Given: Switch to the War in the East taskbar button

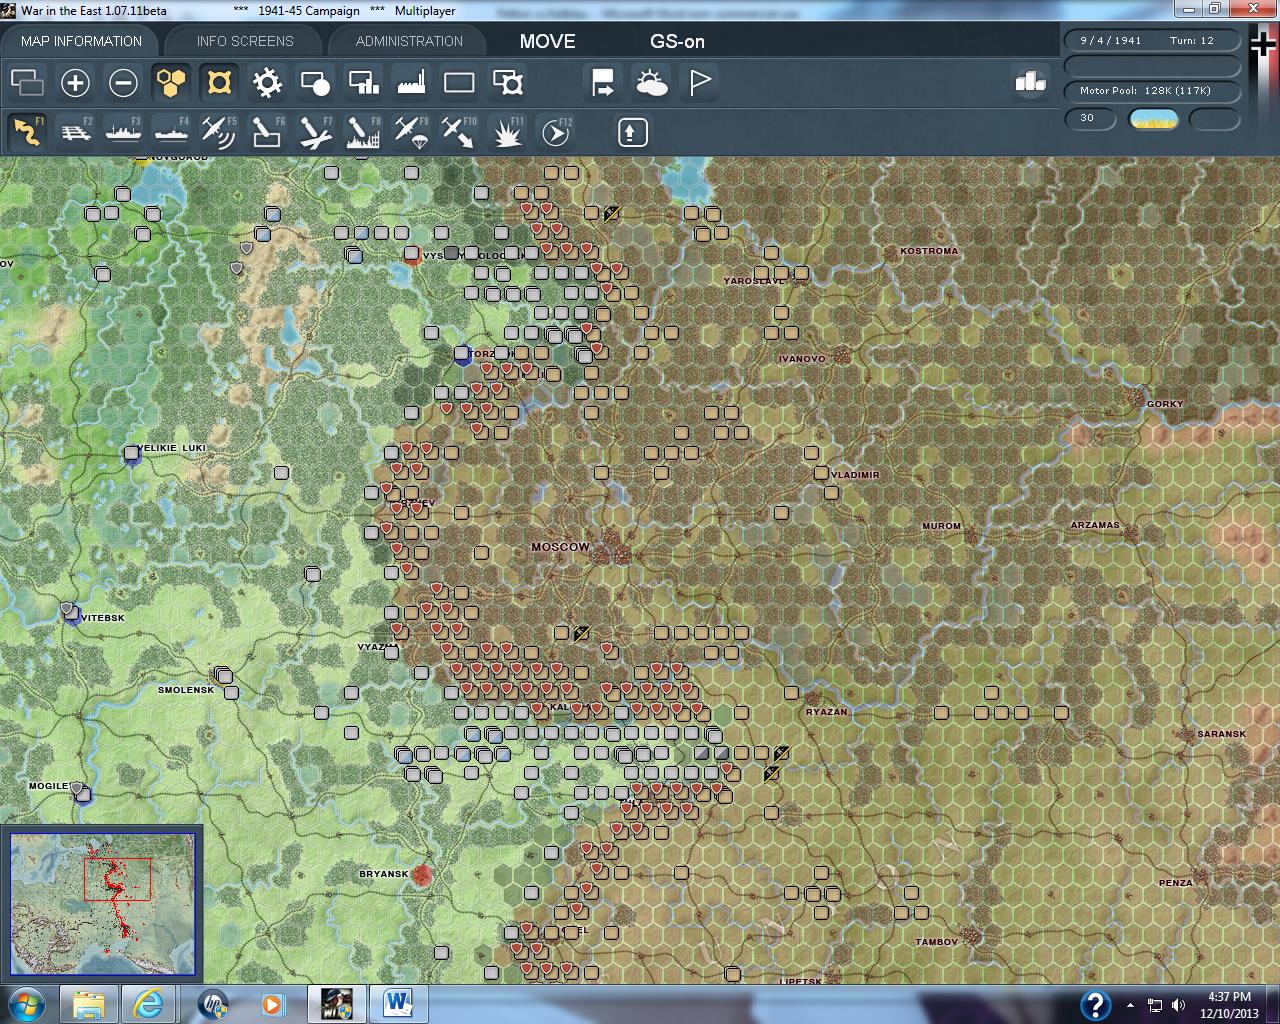Looking at the screenshot, I should (335, 1004).
